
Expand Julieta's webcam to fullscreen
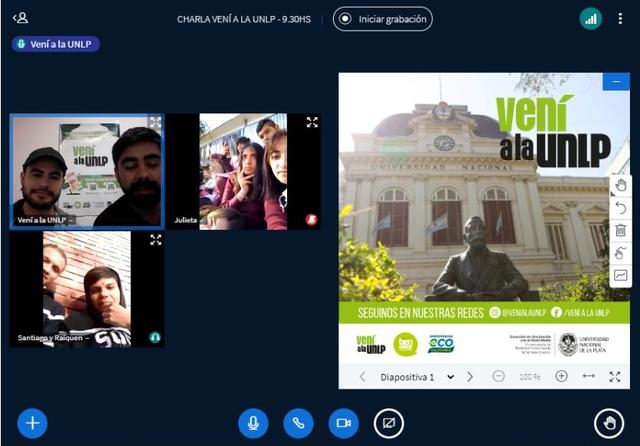pyautogui.click(x=312, y=122)
